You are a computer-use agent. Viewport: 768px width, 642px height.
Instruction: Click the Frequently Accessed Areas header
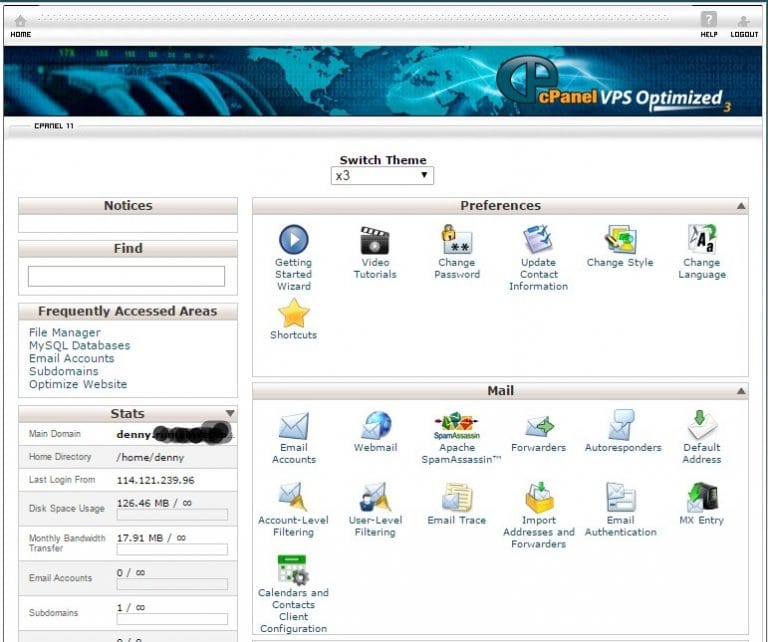pos(128,311)
